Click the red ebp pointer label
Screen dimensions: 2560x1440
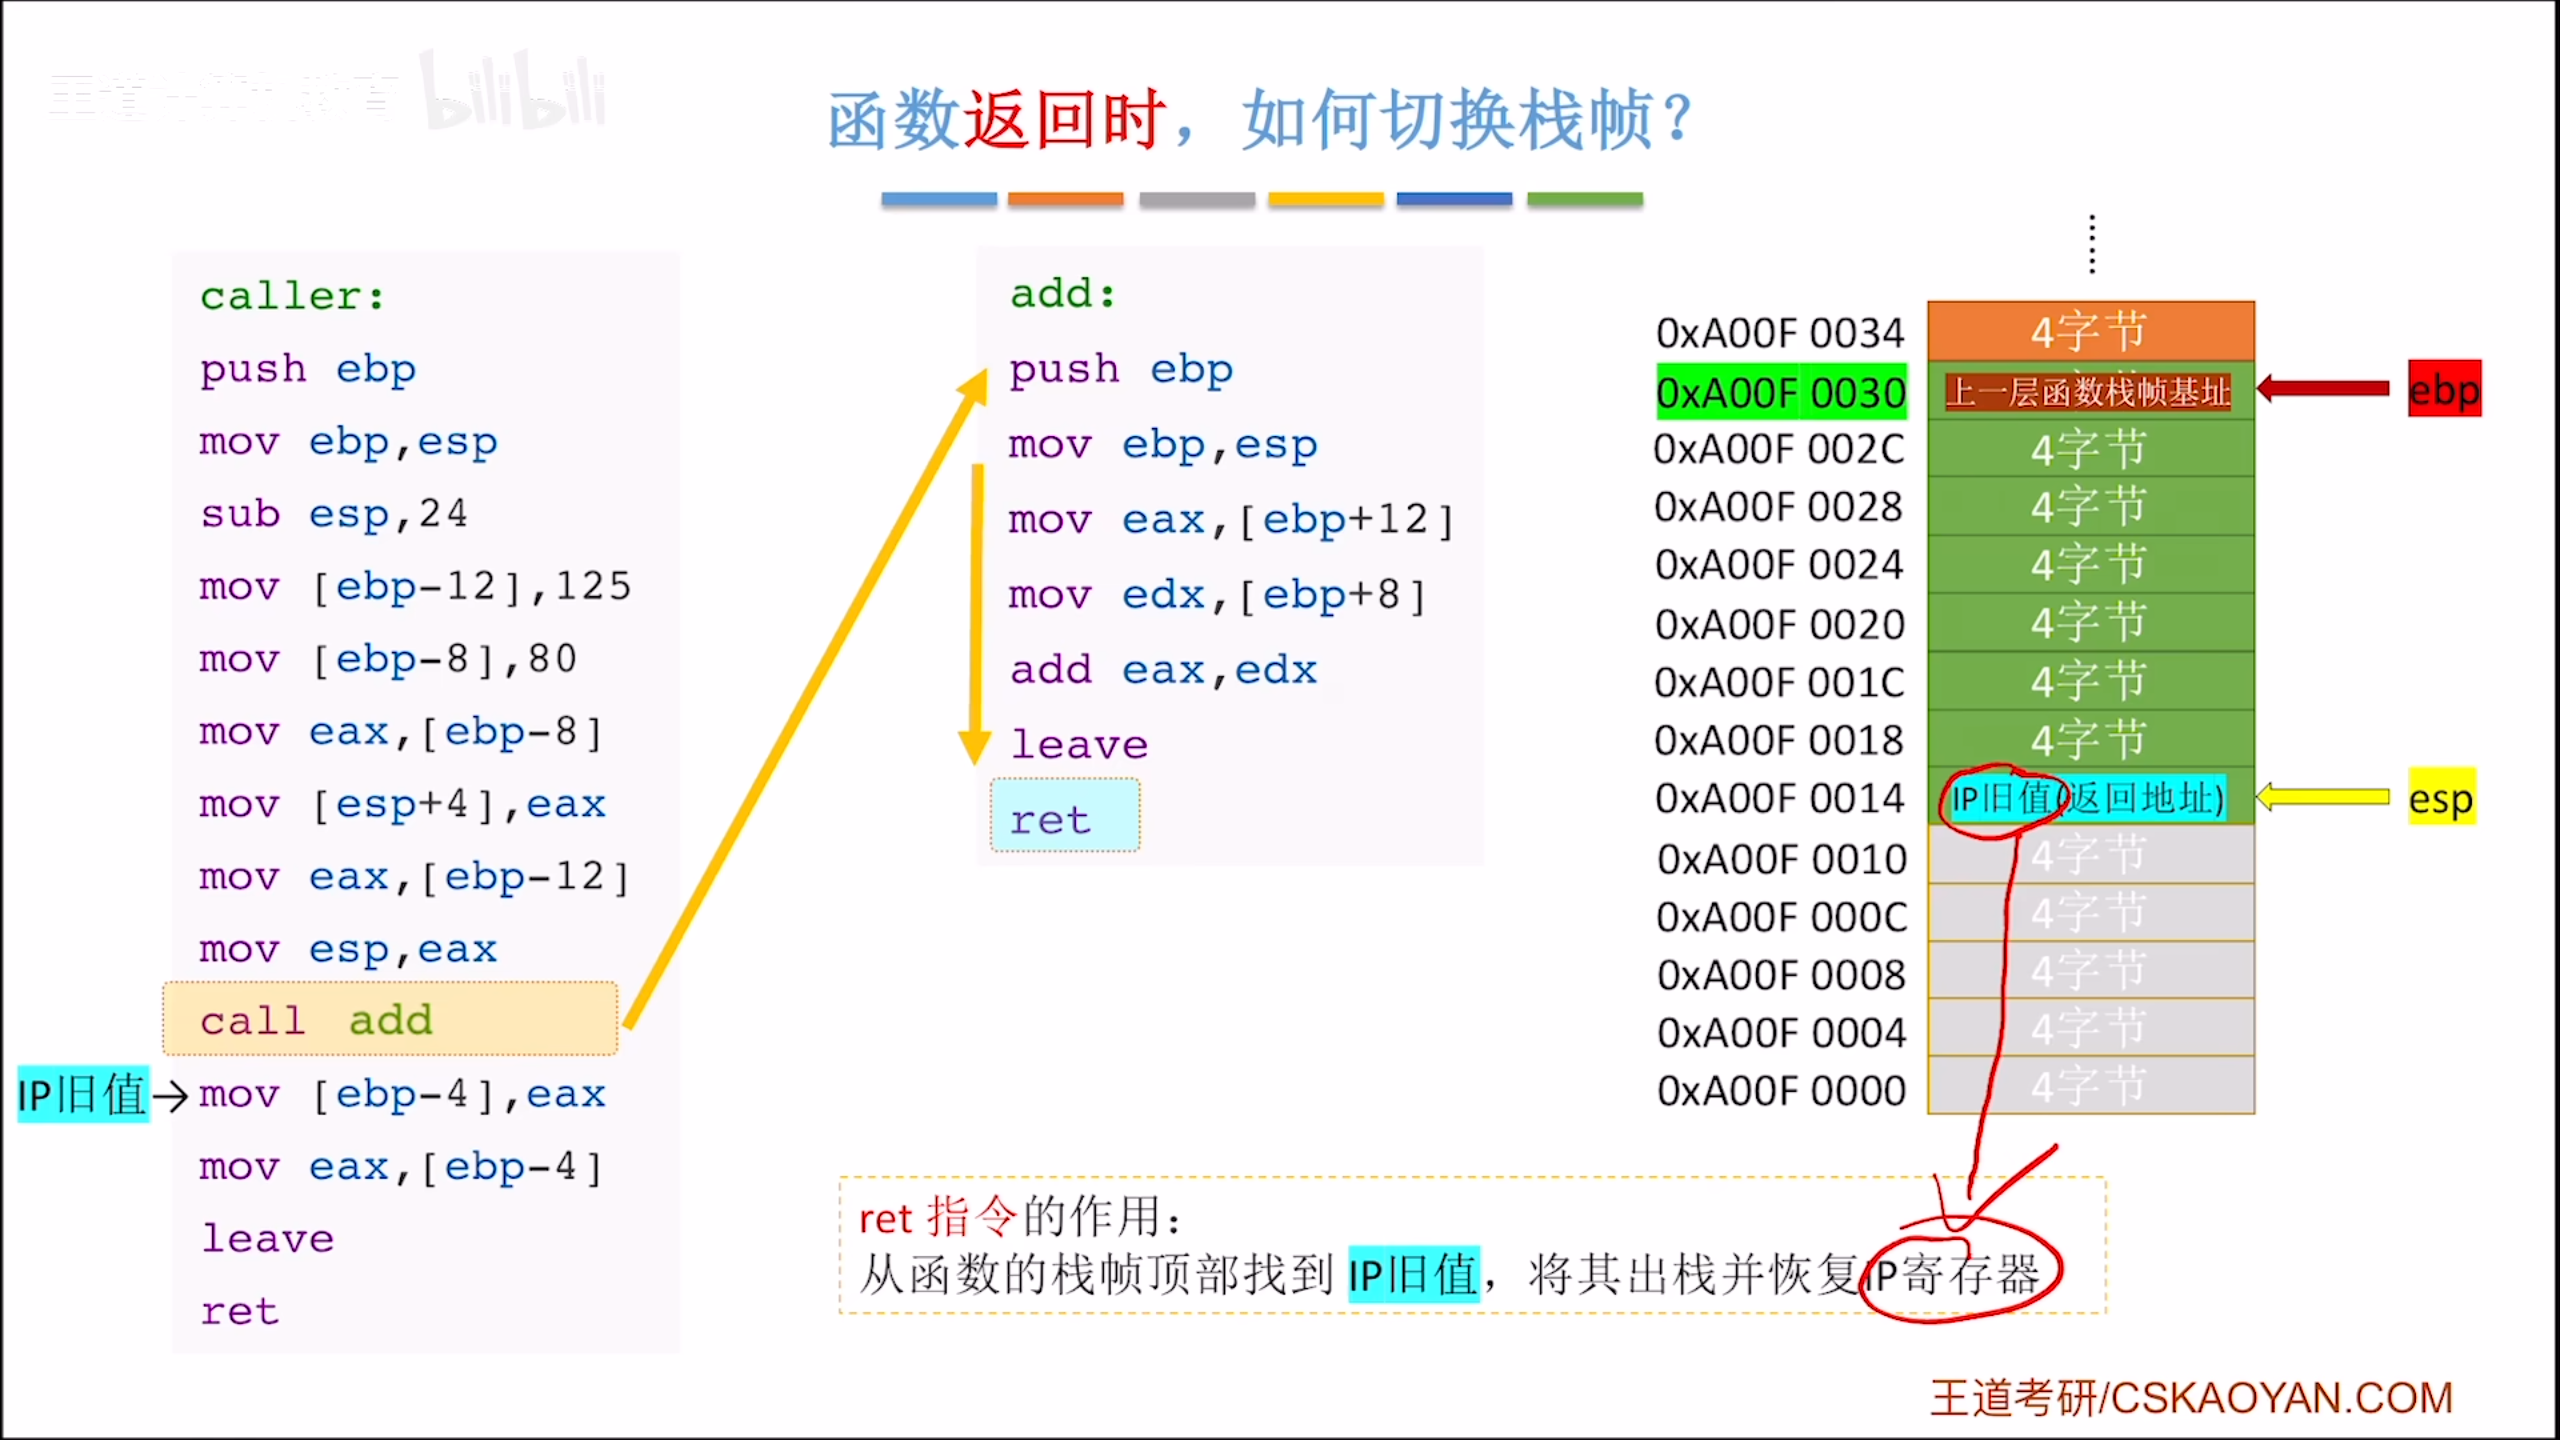click(x=2443, y=389)
